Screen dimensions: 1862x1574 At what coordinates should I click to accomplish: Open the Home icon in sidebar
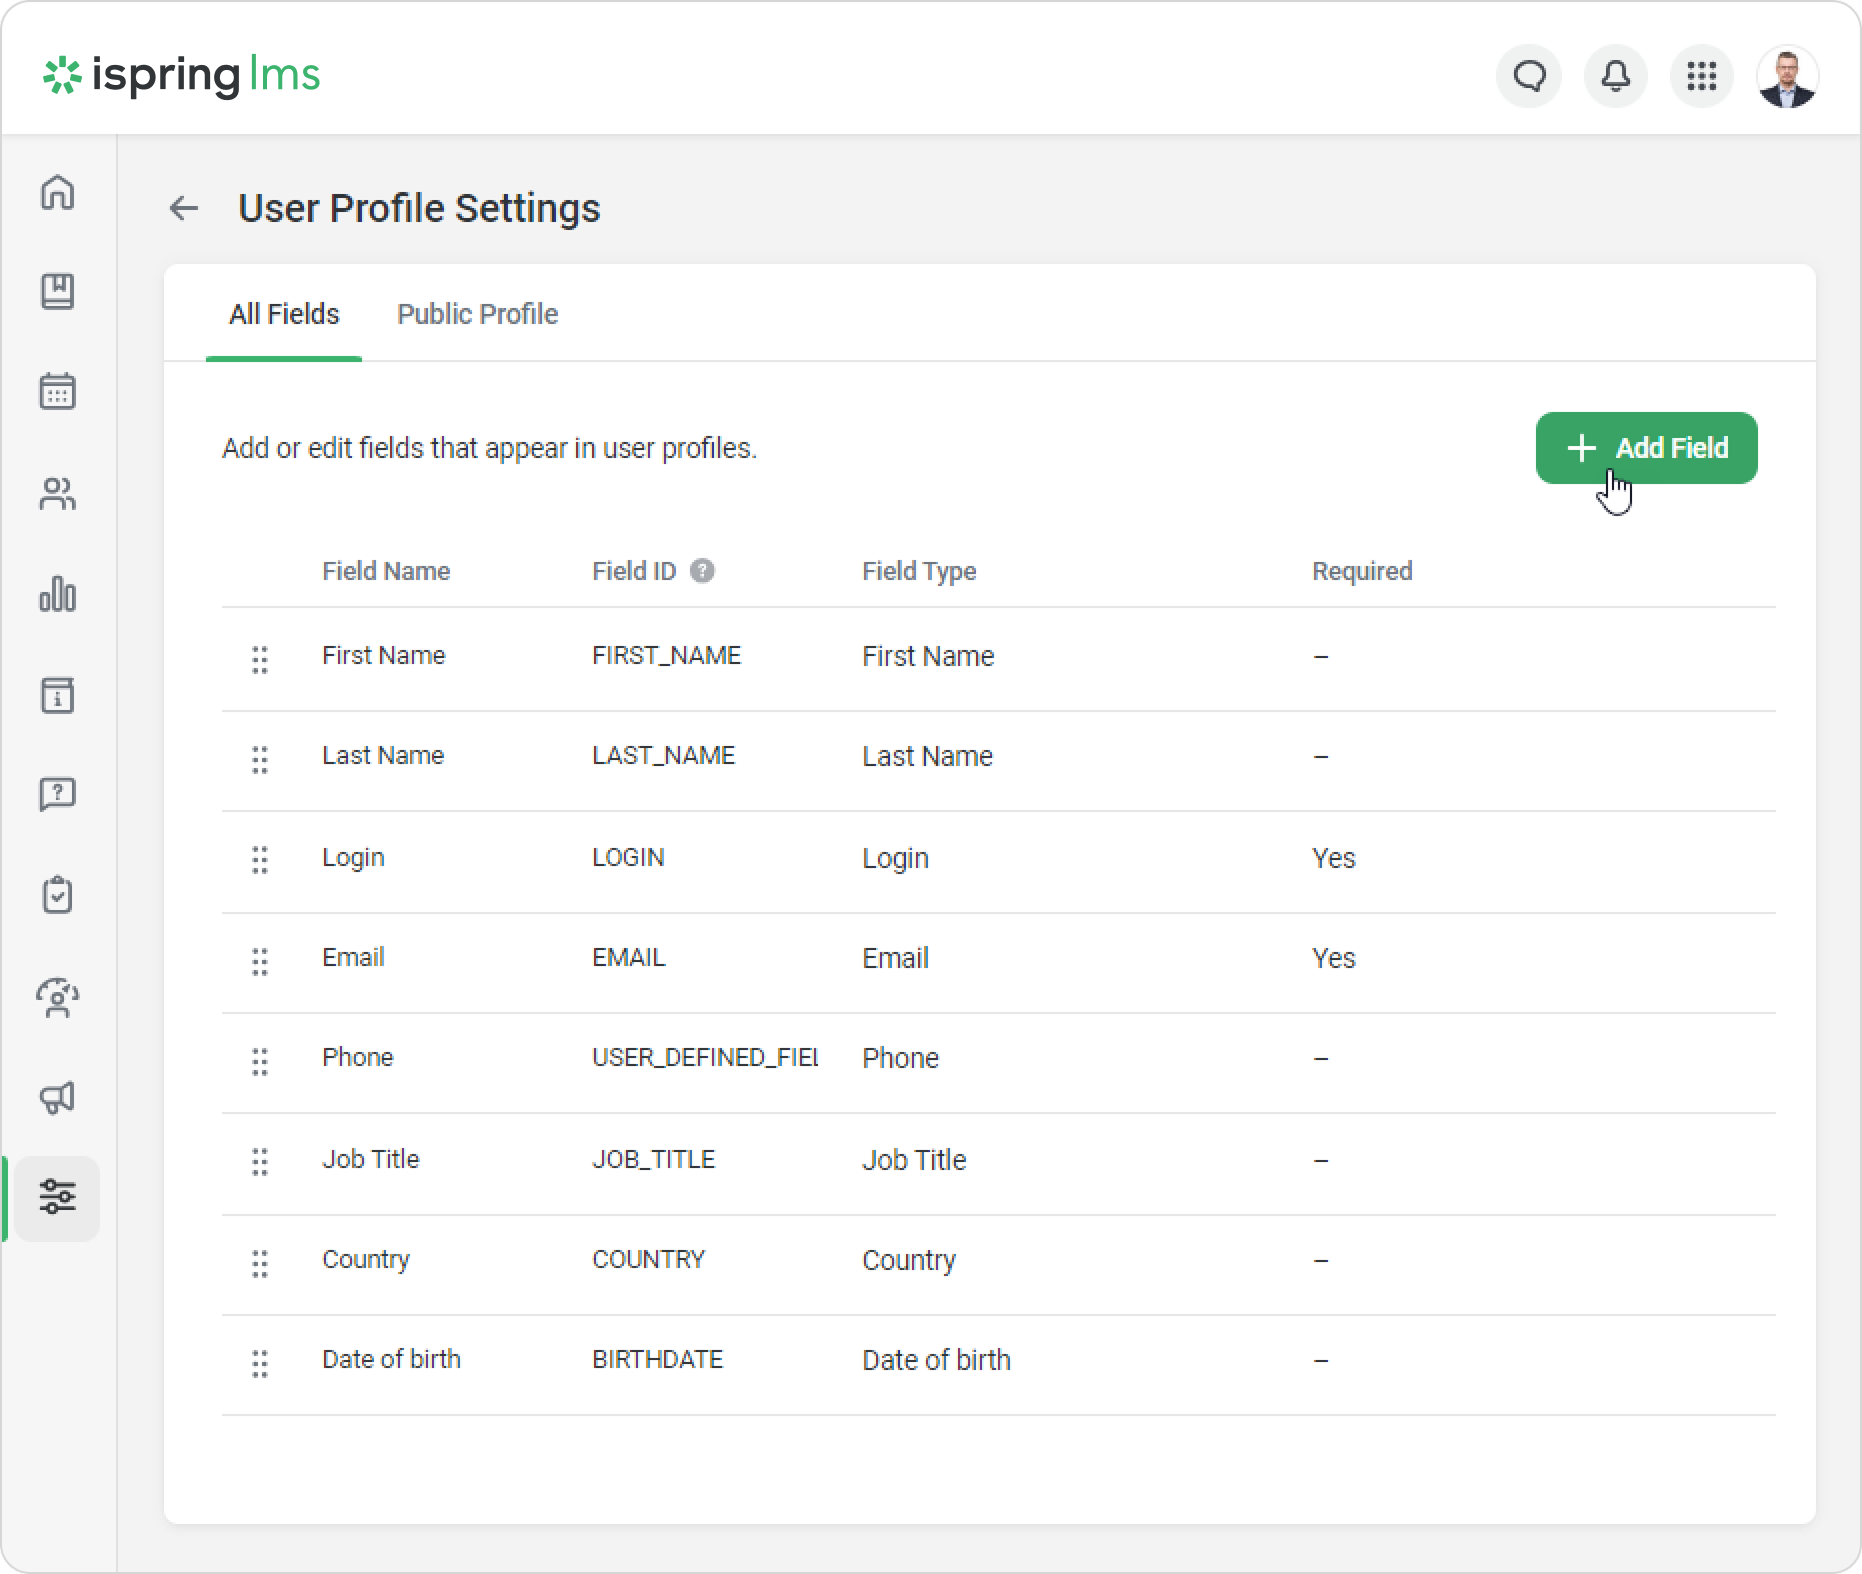(57, 192)
